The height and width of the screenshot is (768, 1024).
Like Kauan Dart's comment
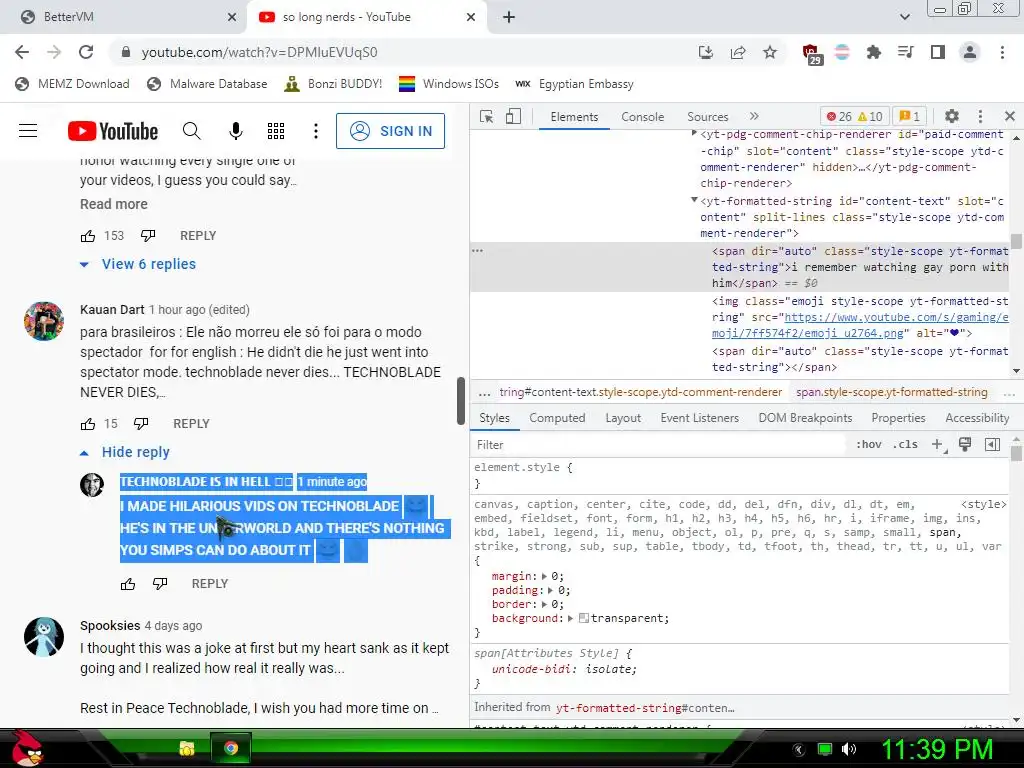(x=88, y=424)
